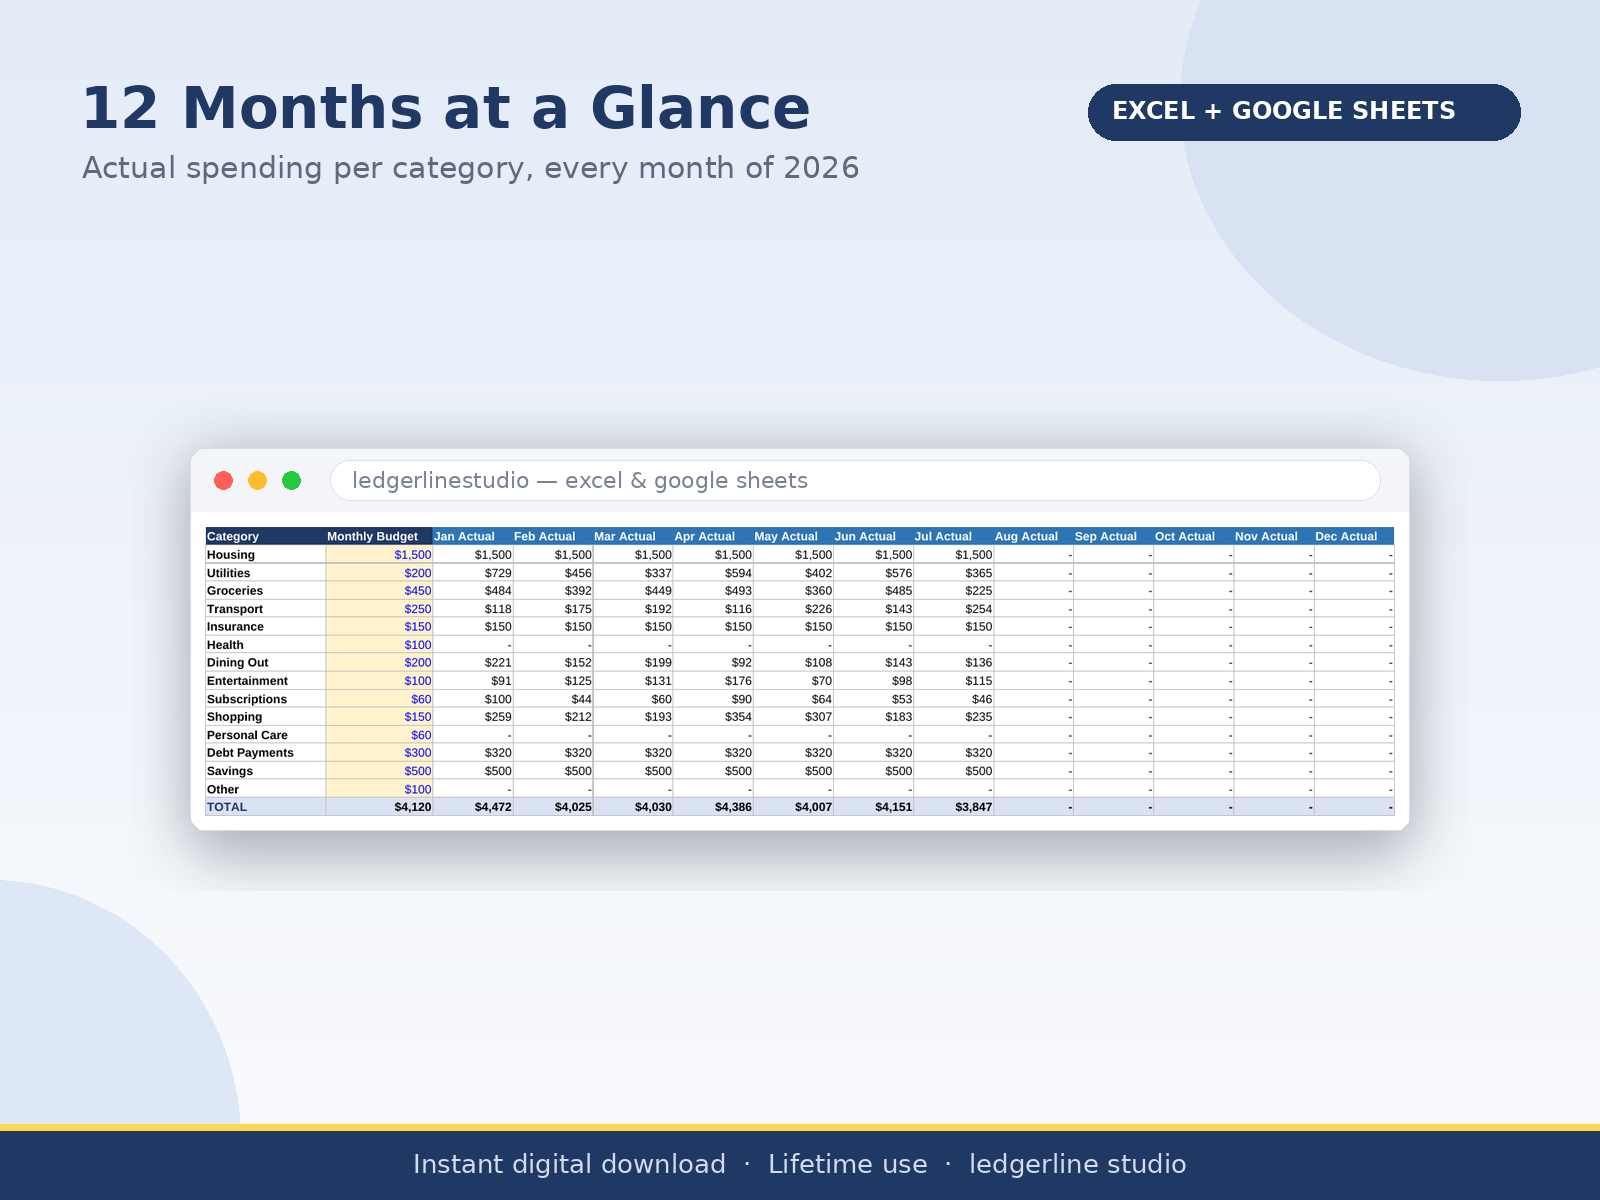Click the green maximize dot in mock window
Screen dimensions: 1600x1200
click(x=292, y=481)
